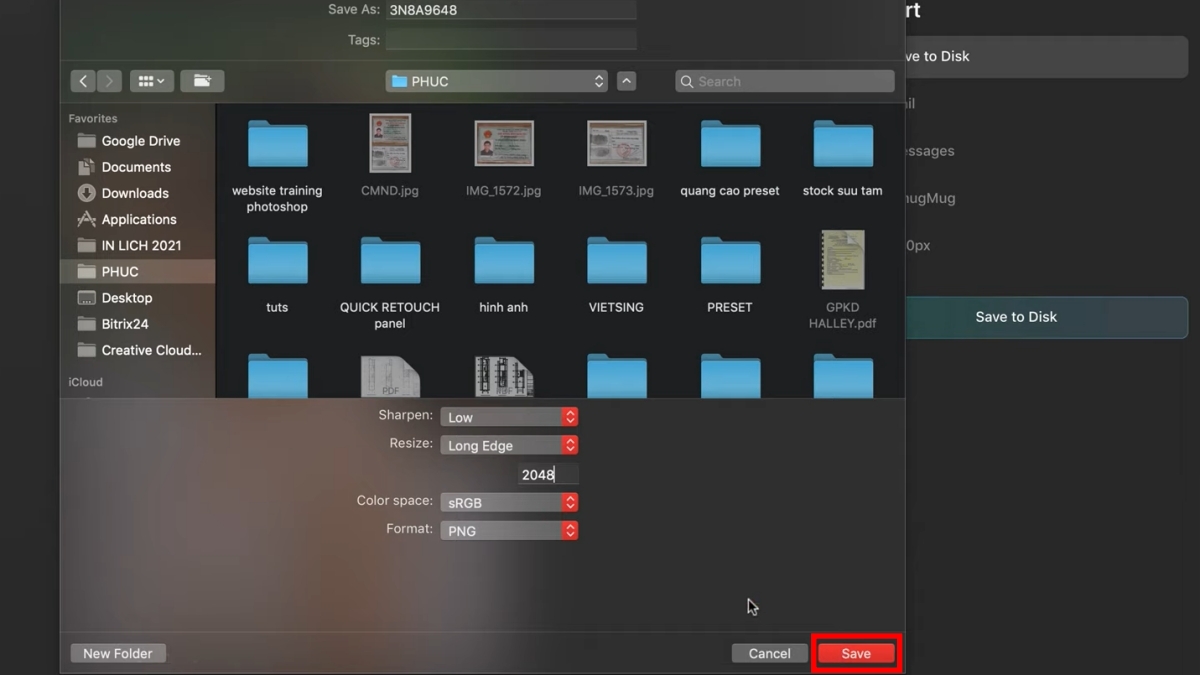Go back with the left arrow button
1200x675 pixels.
tap(83, 81)
